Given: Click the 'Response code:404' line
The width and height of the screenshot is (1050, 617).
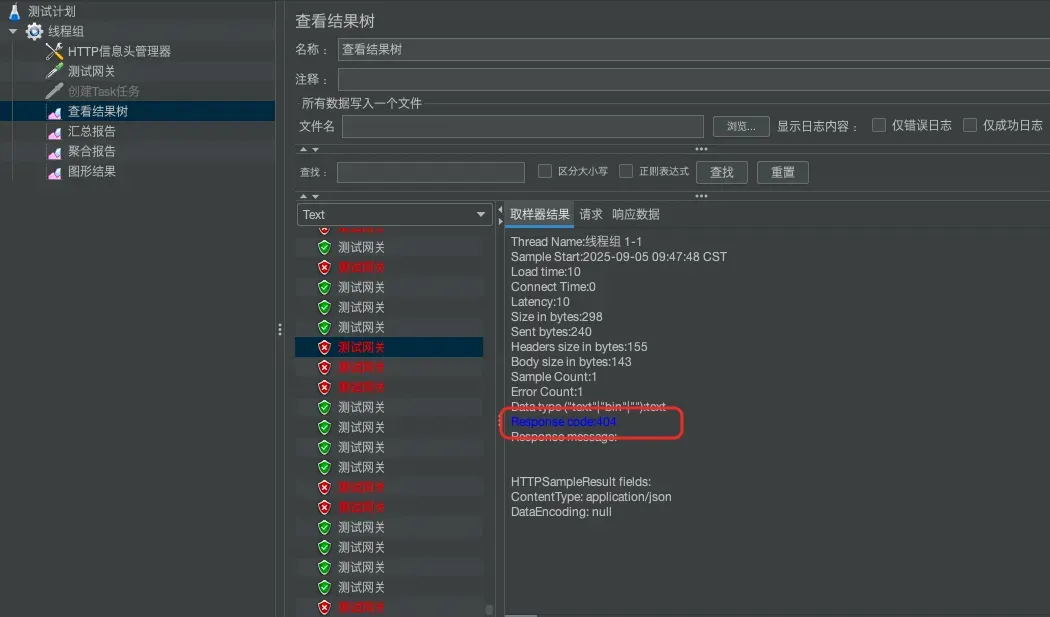Looking at the screenshot, I should (x=564, y=422).
